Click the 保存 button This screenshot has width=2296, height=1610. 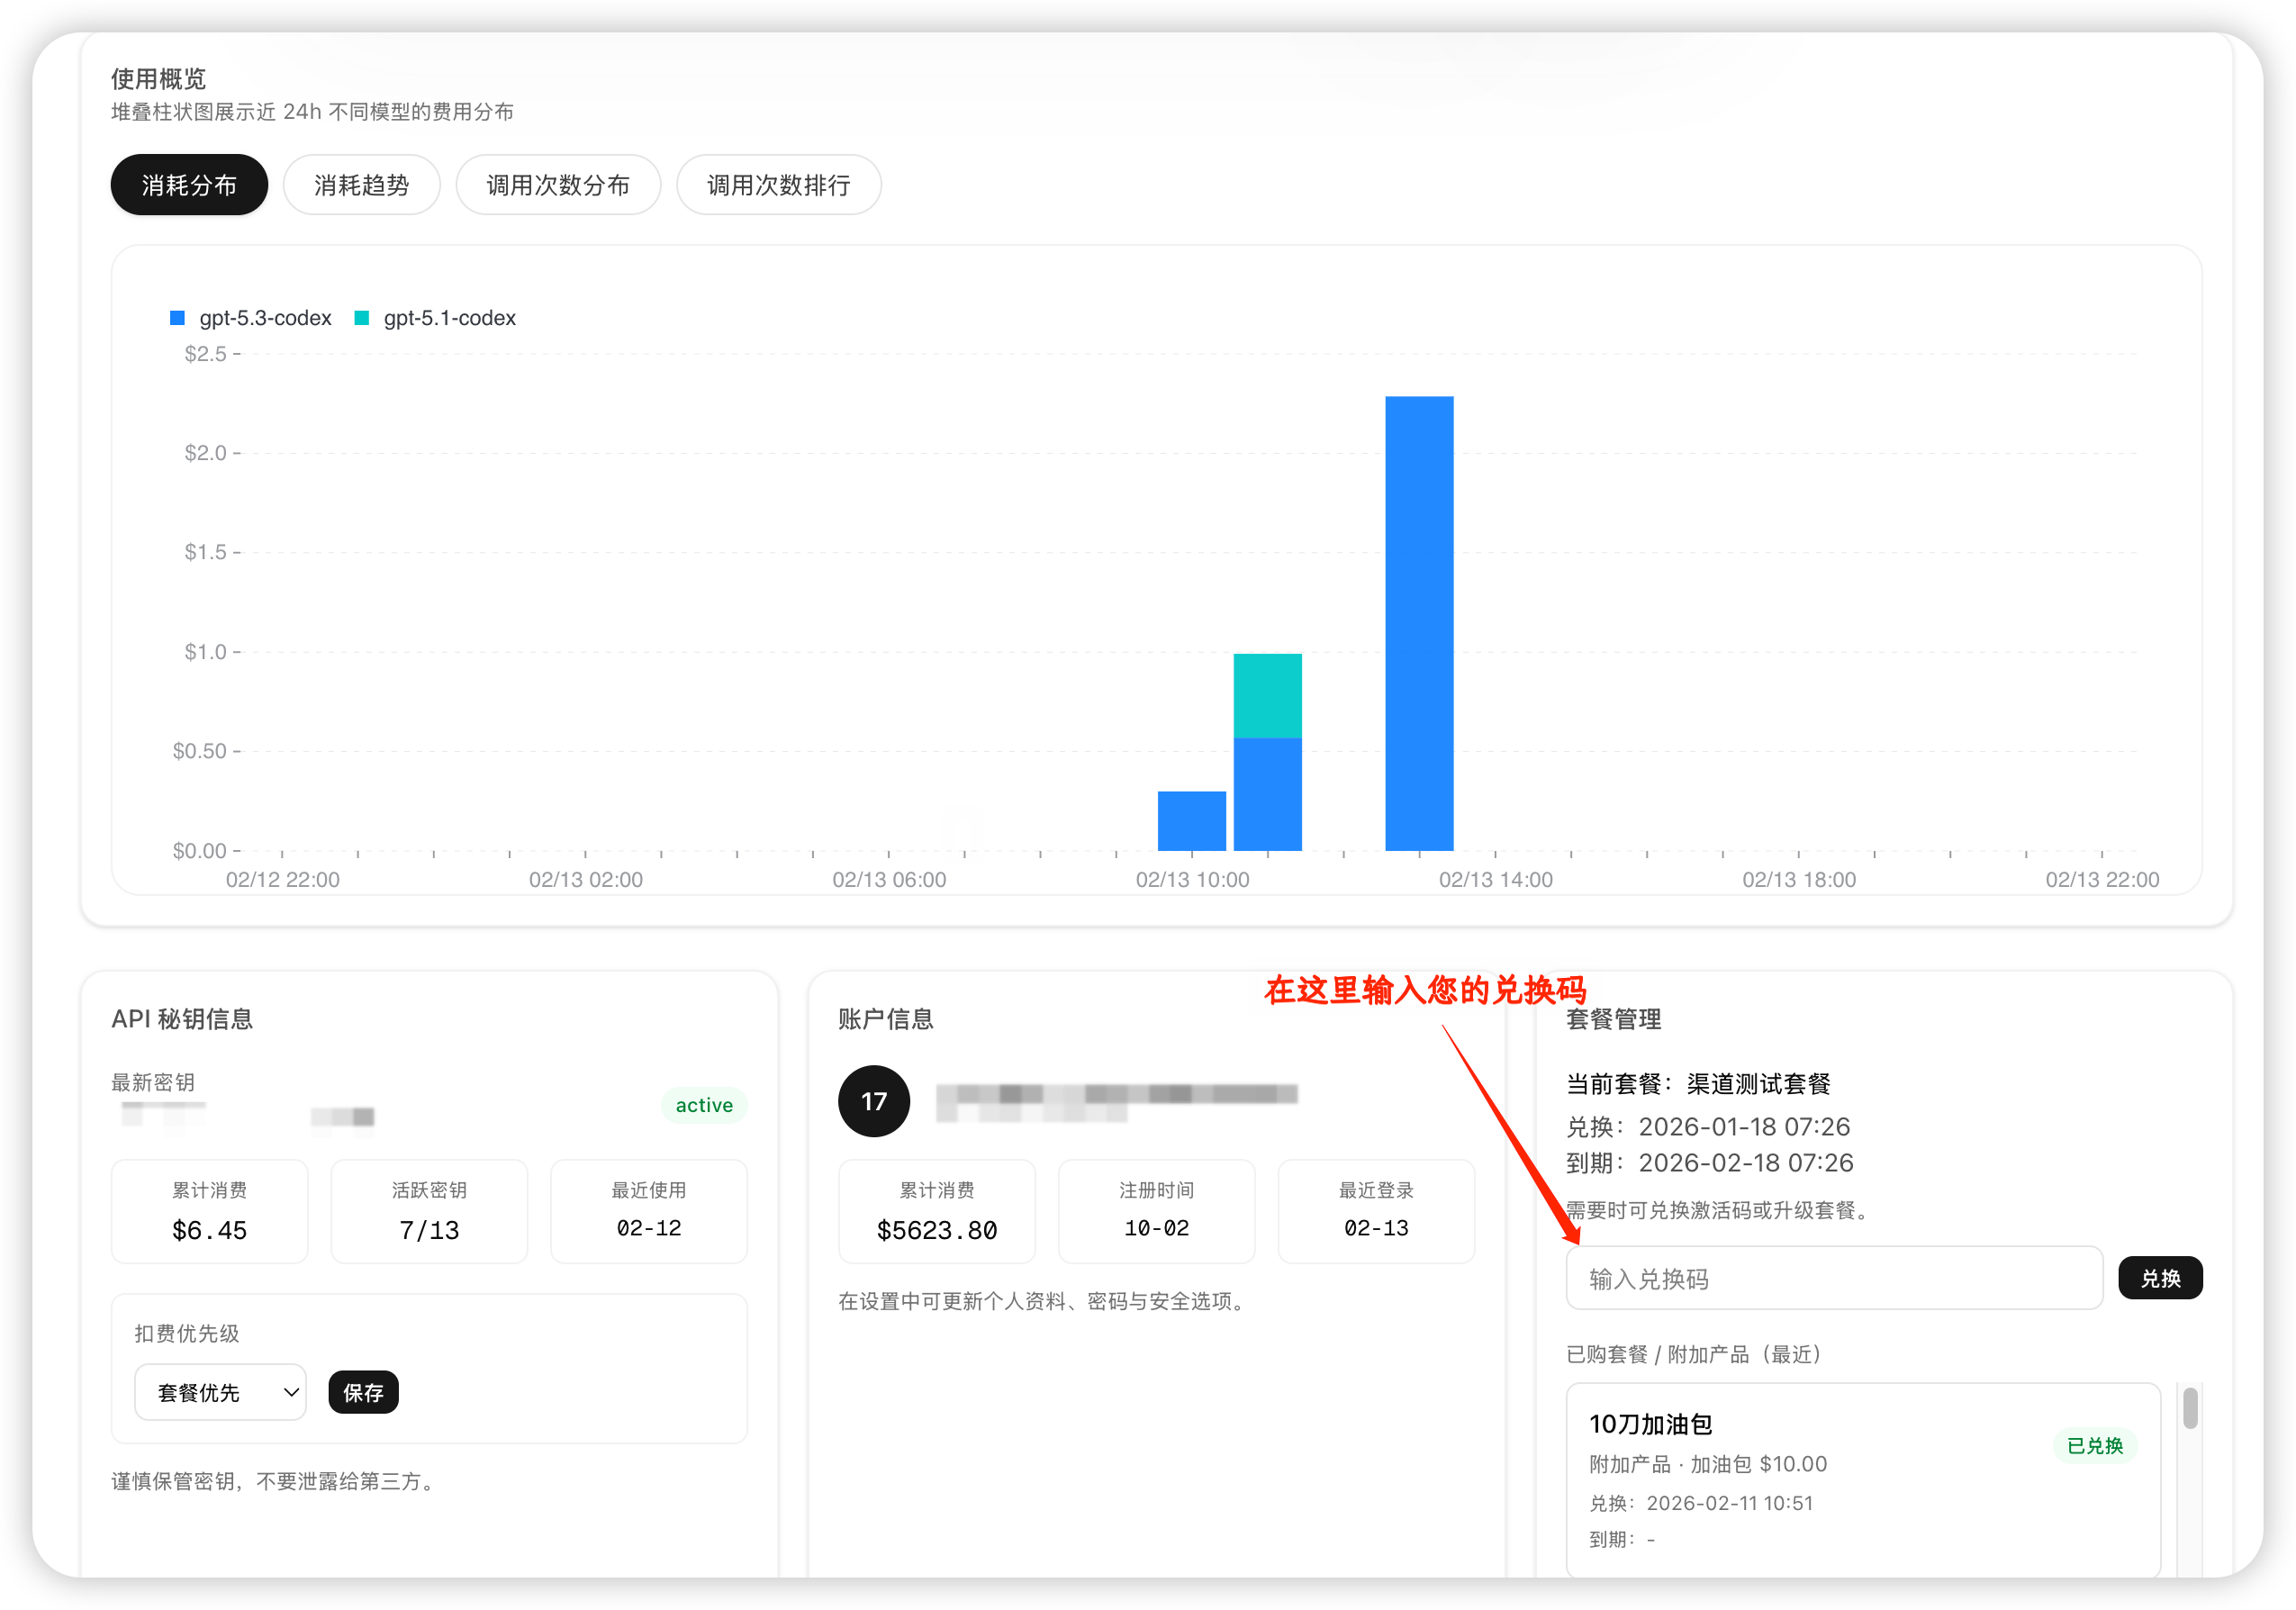point(362,1391)
